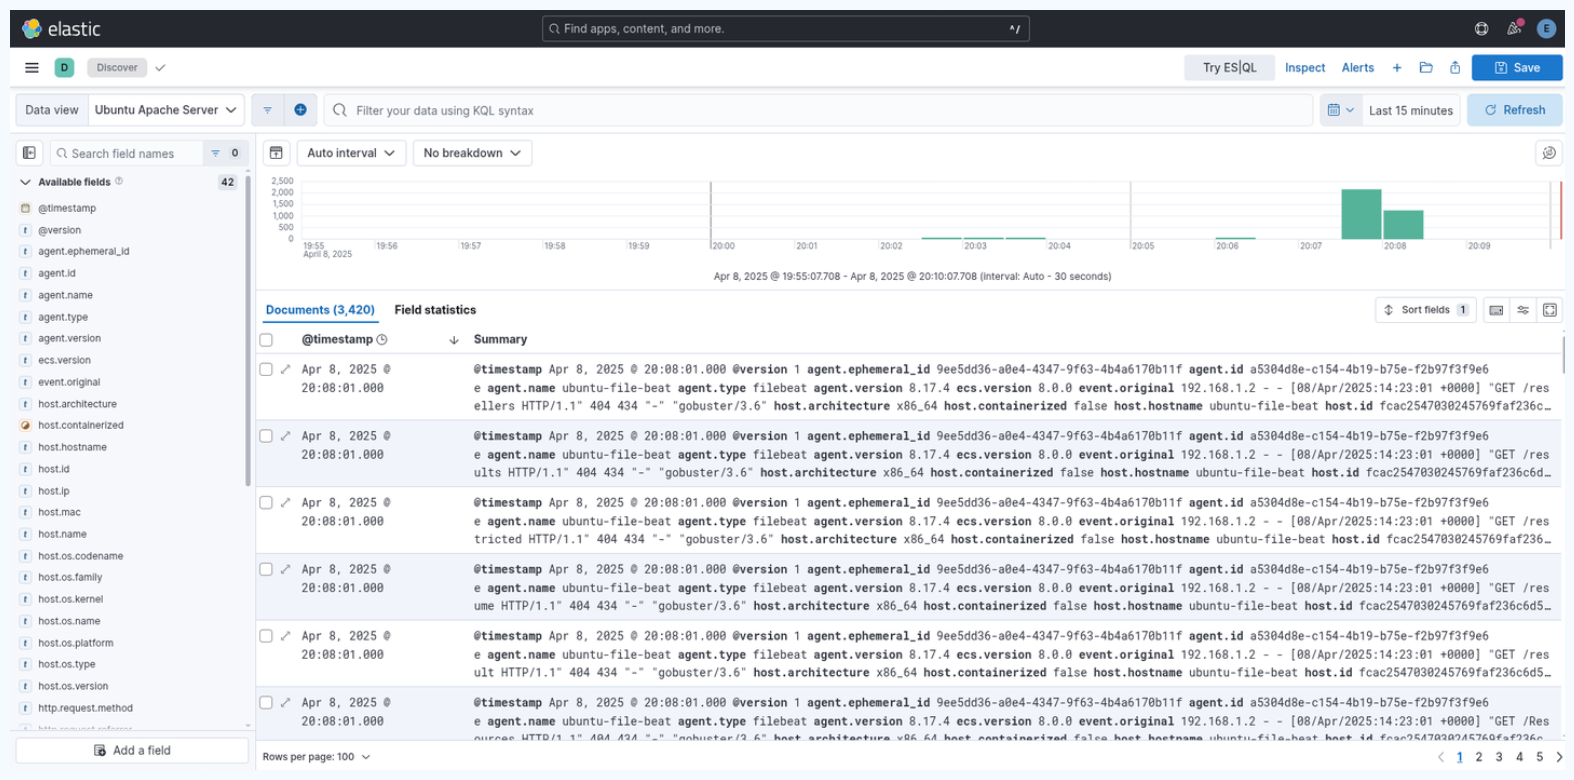Click the Elastic logo

pos(61,29)
